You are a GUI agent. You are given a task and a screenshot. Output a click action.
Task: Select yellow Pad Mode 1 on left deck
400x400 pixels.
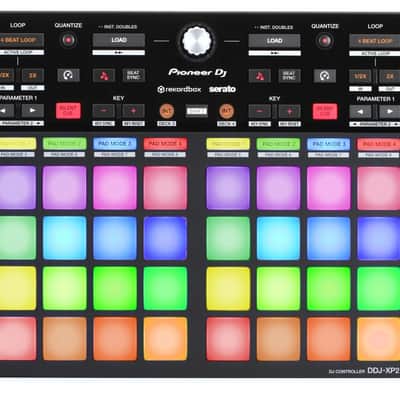point(17,144)
